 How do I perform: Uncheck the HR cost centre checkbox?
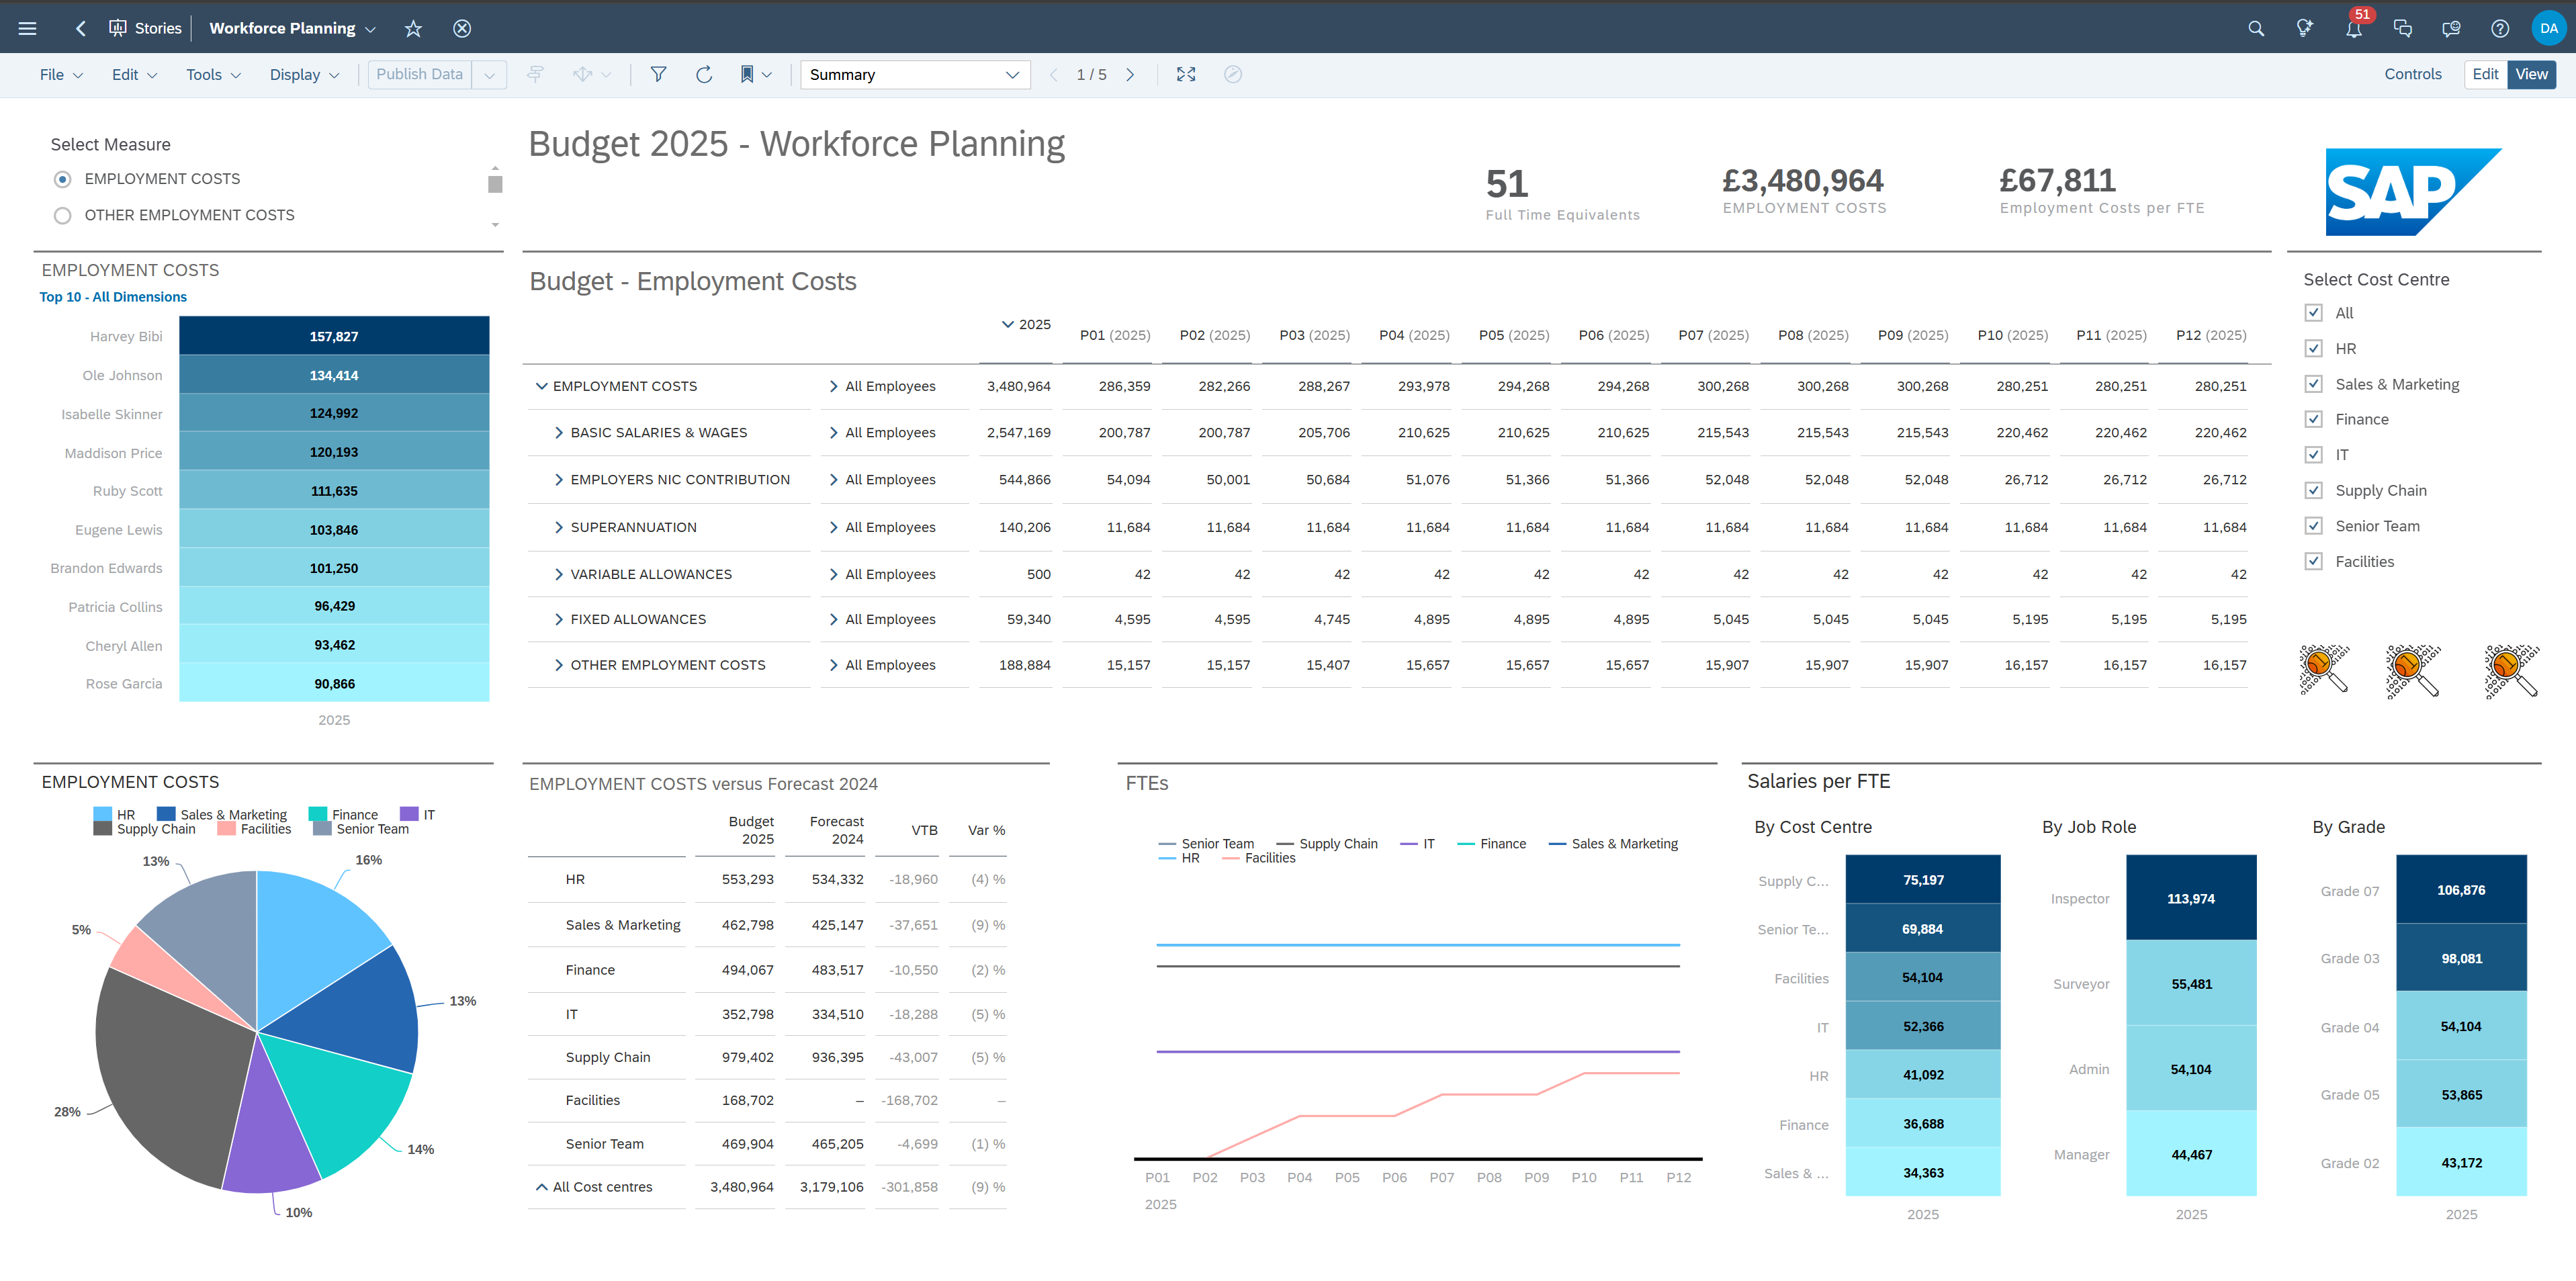(2313, 349)
